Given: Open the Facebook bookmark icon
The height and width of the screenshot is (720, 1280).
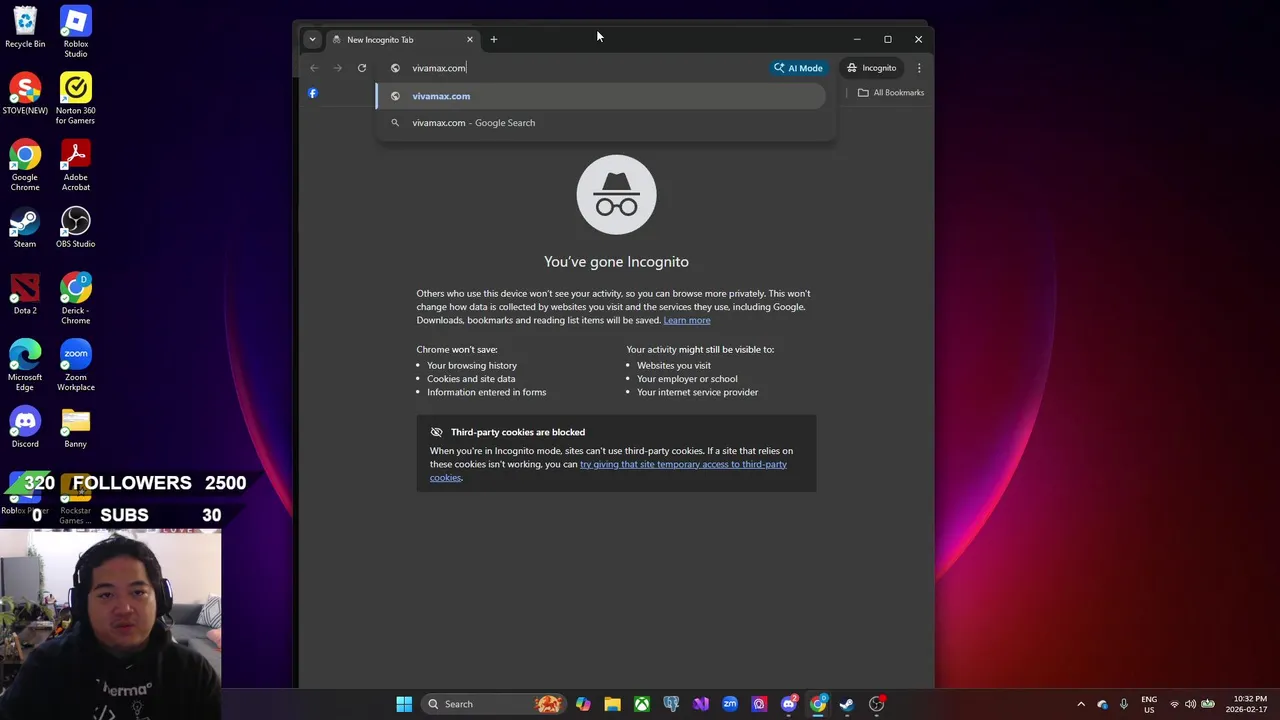Looking at the screenshot, I should point(313,93).
